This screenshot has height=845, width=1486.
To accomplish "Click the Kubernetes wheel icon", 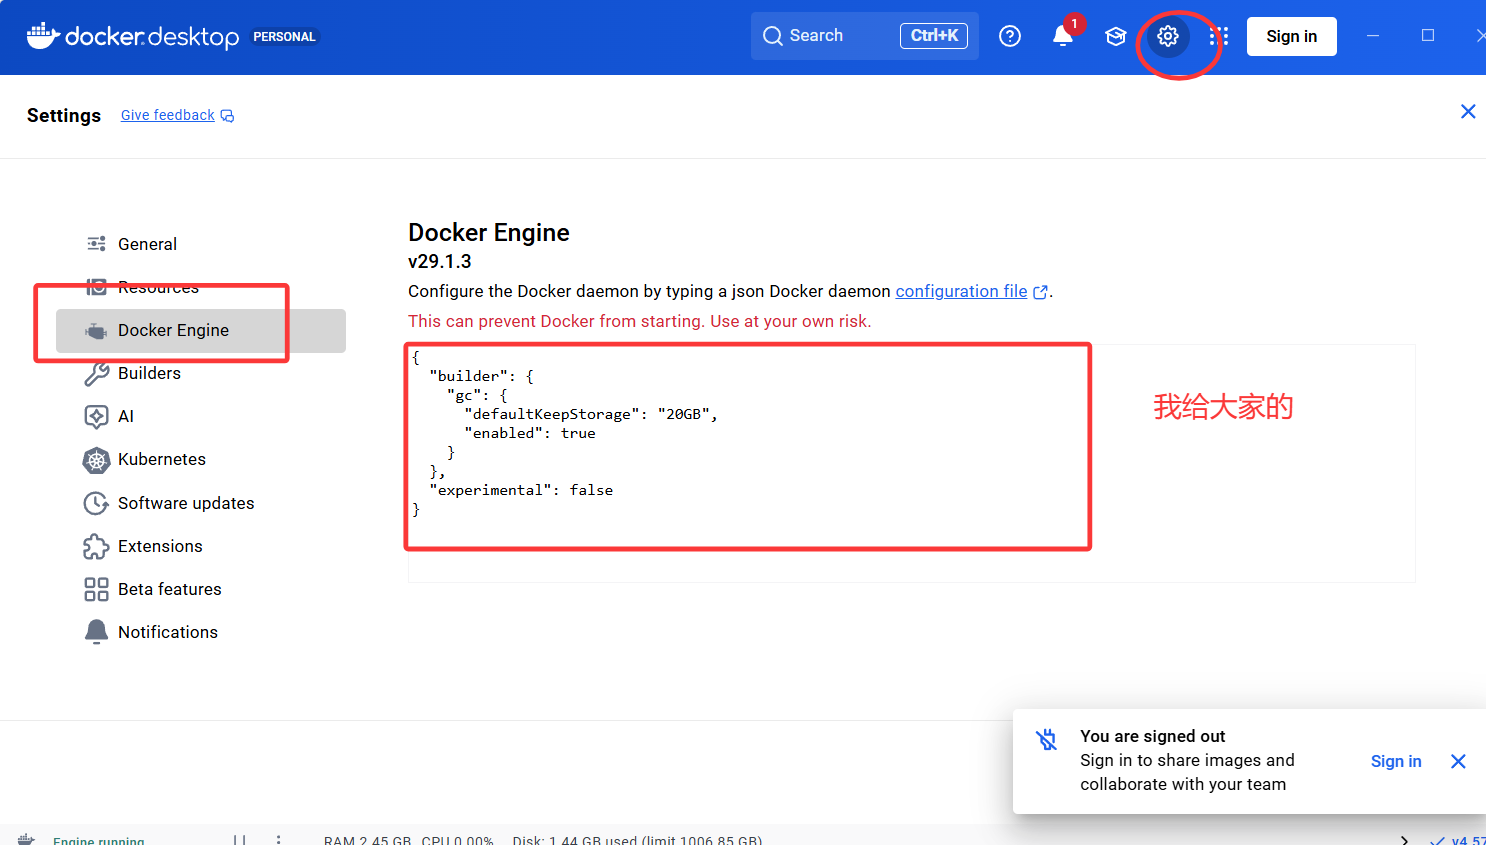I will [x=96, y=460].
